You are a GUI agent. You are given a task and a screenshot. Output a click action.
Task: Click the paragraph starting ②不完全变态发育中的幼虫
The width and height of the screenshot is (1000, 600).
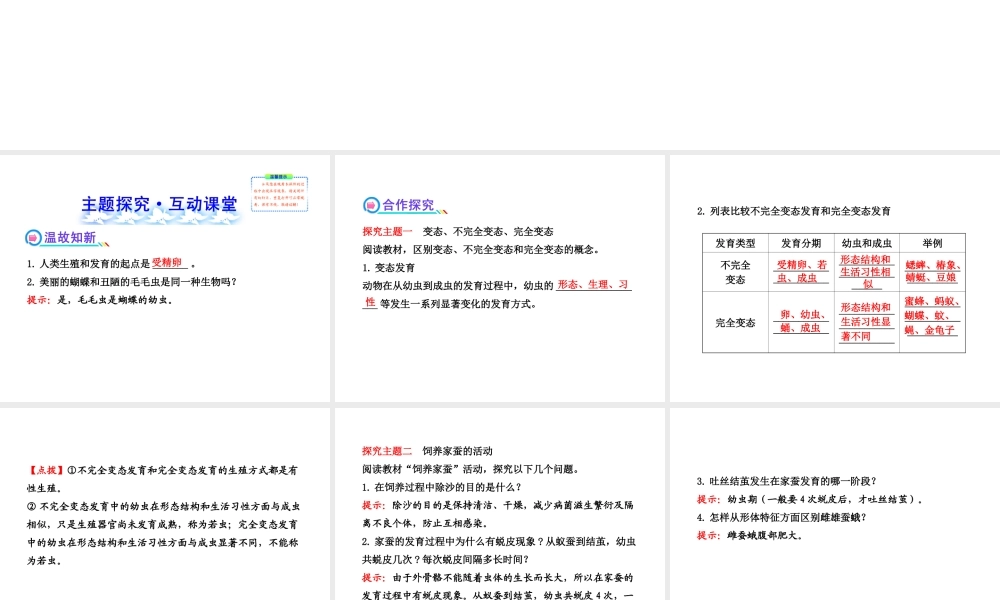pos(163,534)
